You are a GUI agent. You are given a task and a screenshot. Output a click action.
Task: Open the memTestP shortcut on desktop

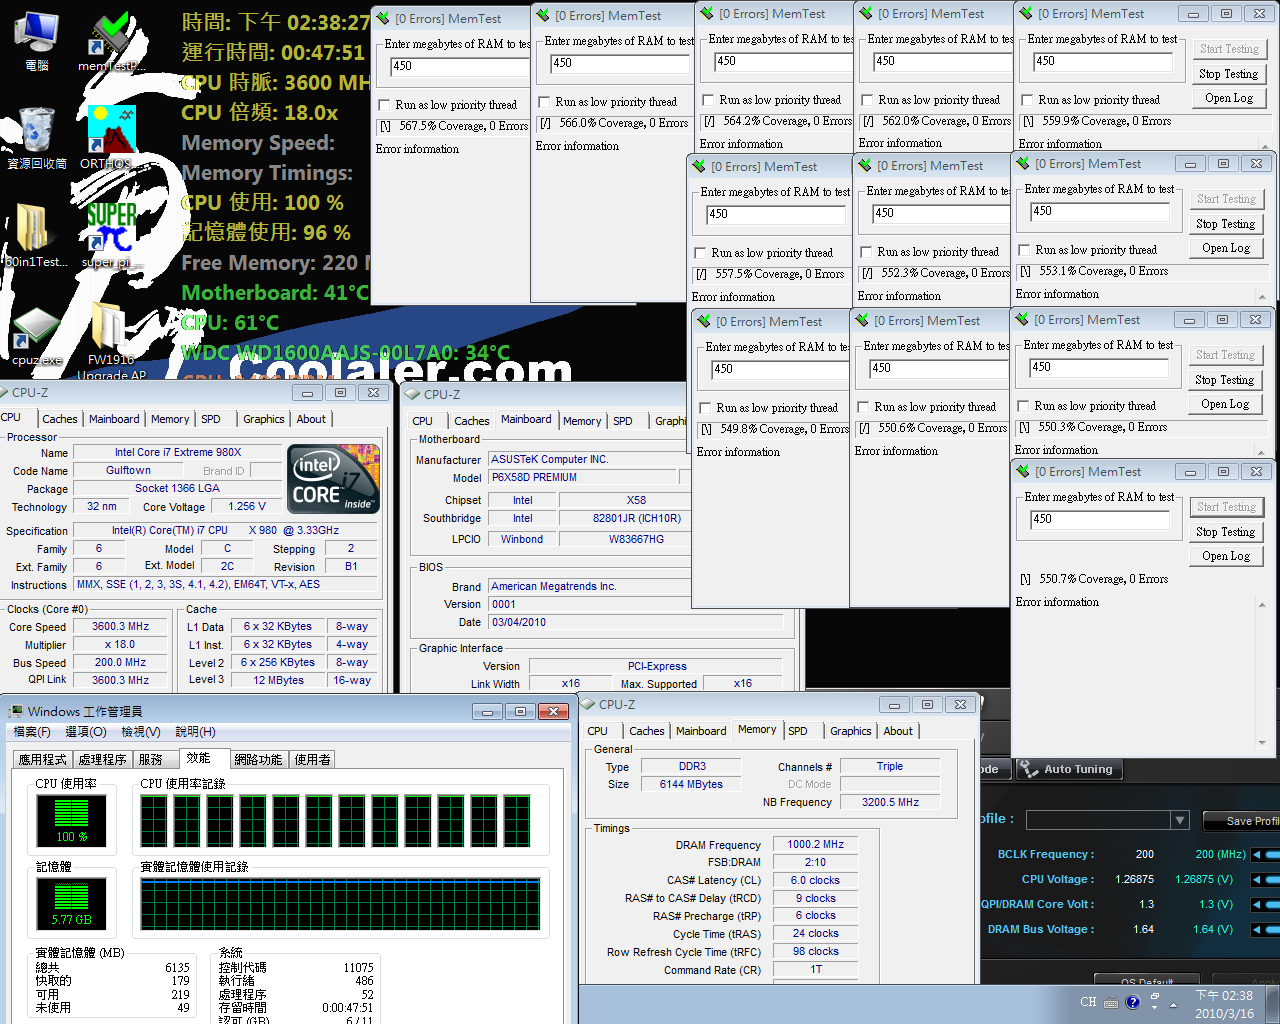coord(111,40)
